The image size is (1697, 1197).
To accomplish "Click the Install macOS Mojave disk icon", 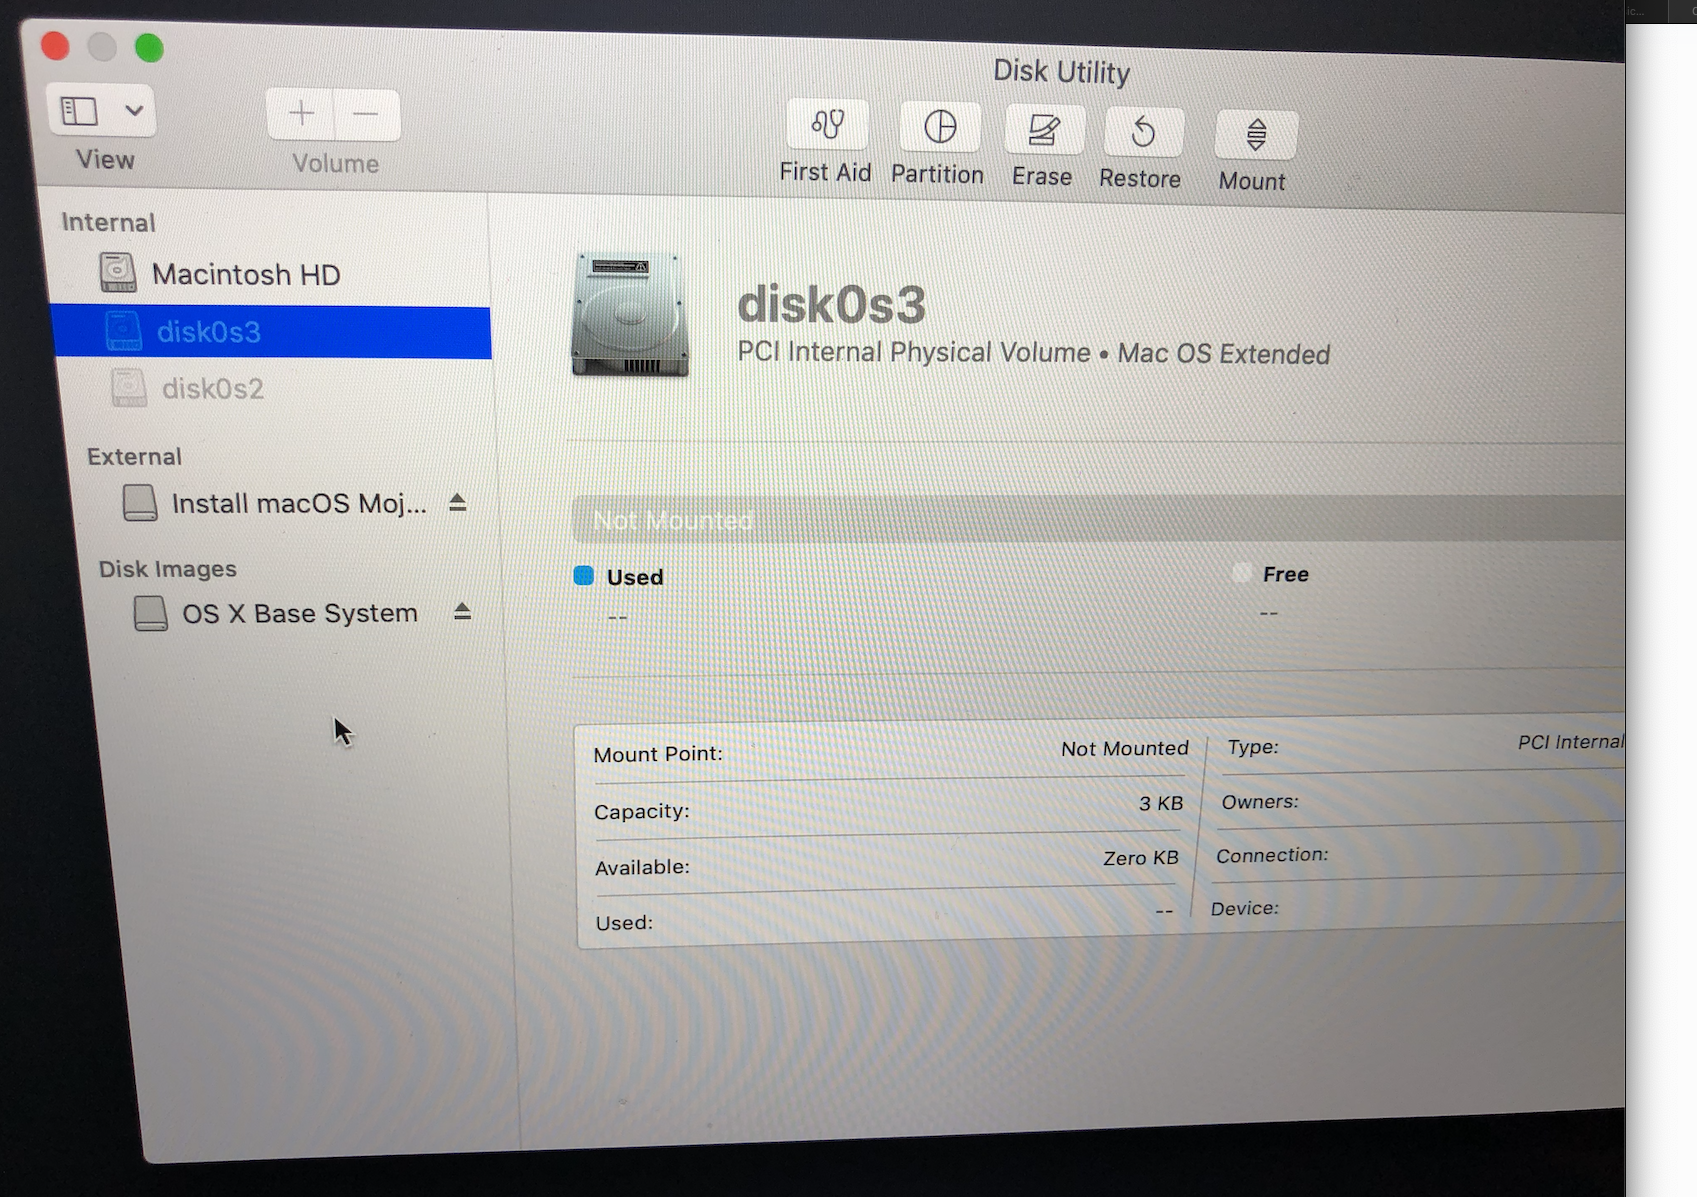I will point(139,502).
